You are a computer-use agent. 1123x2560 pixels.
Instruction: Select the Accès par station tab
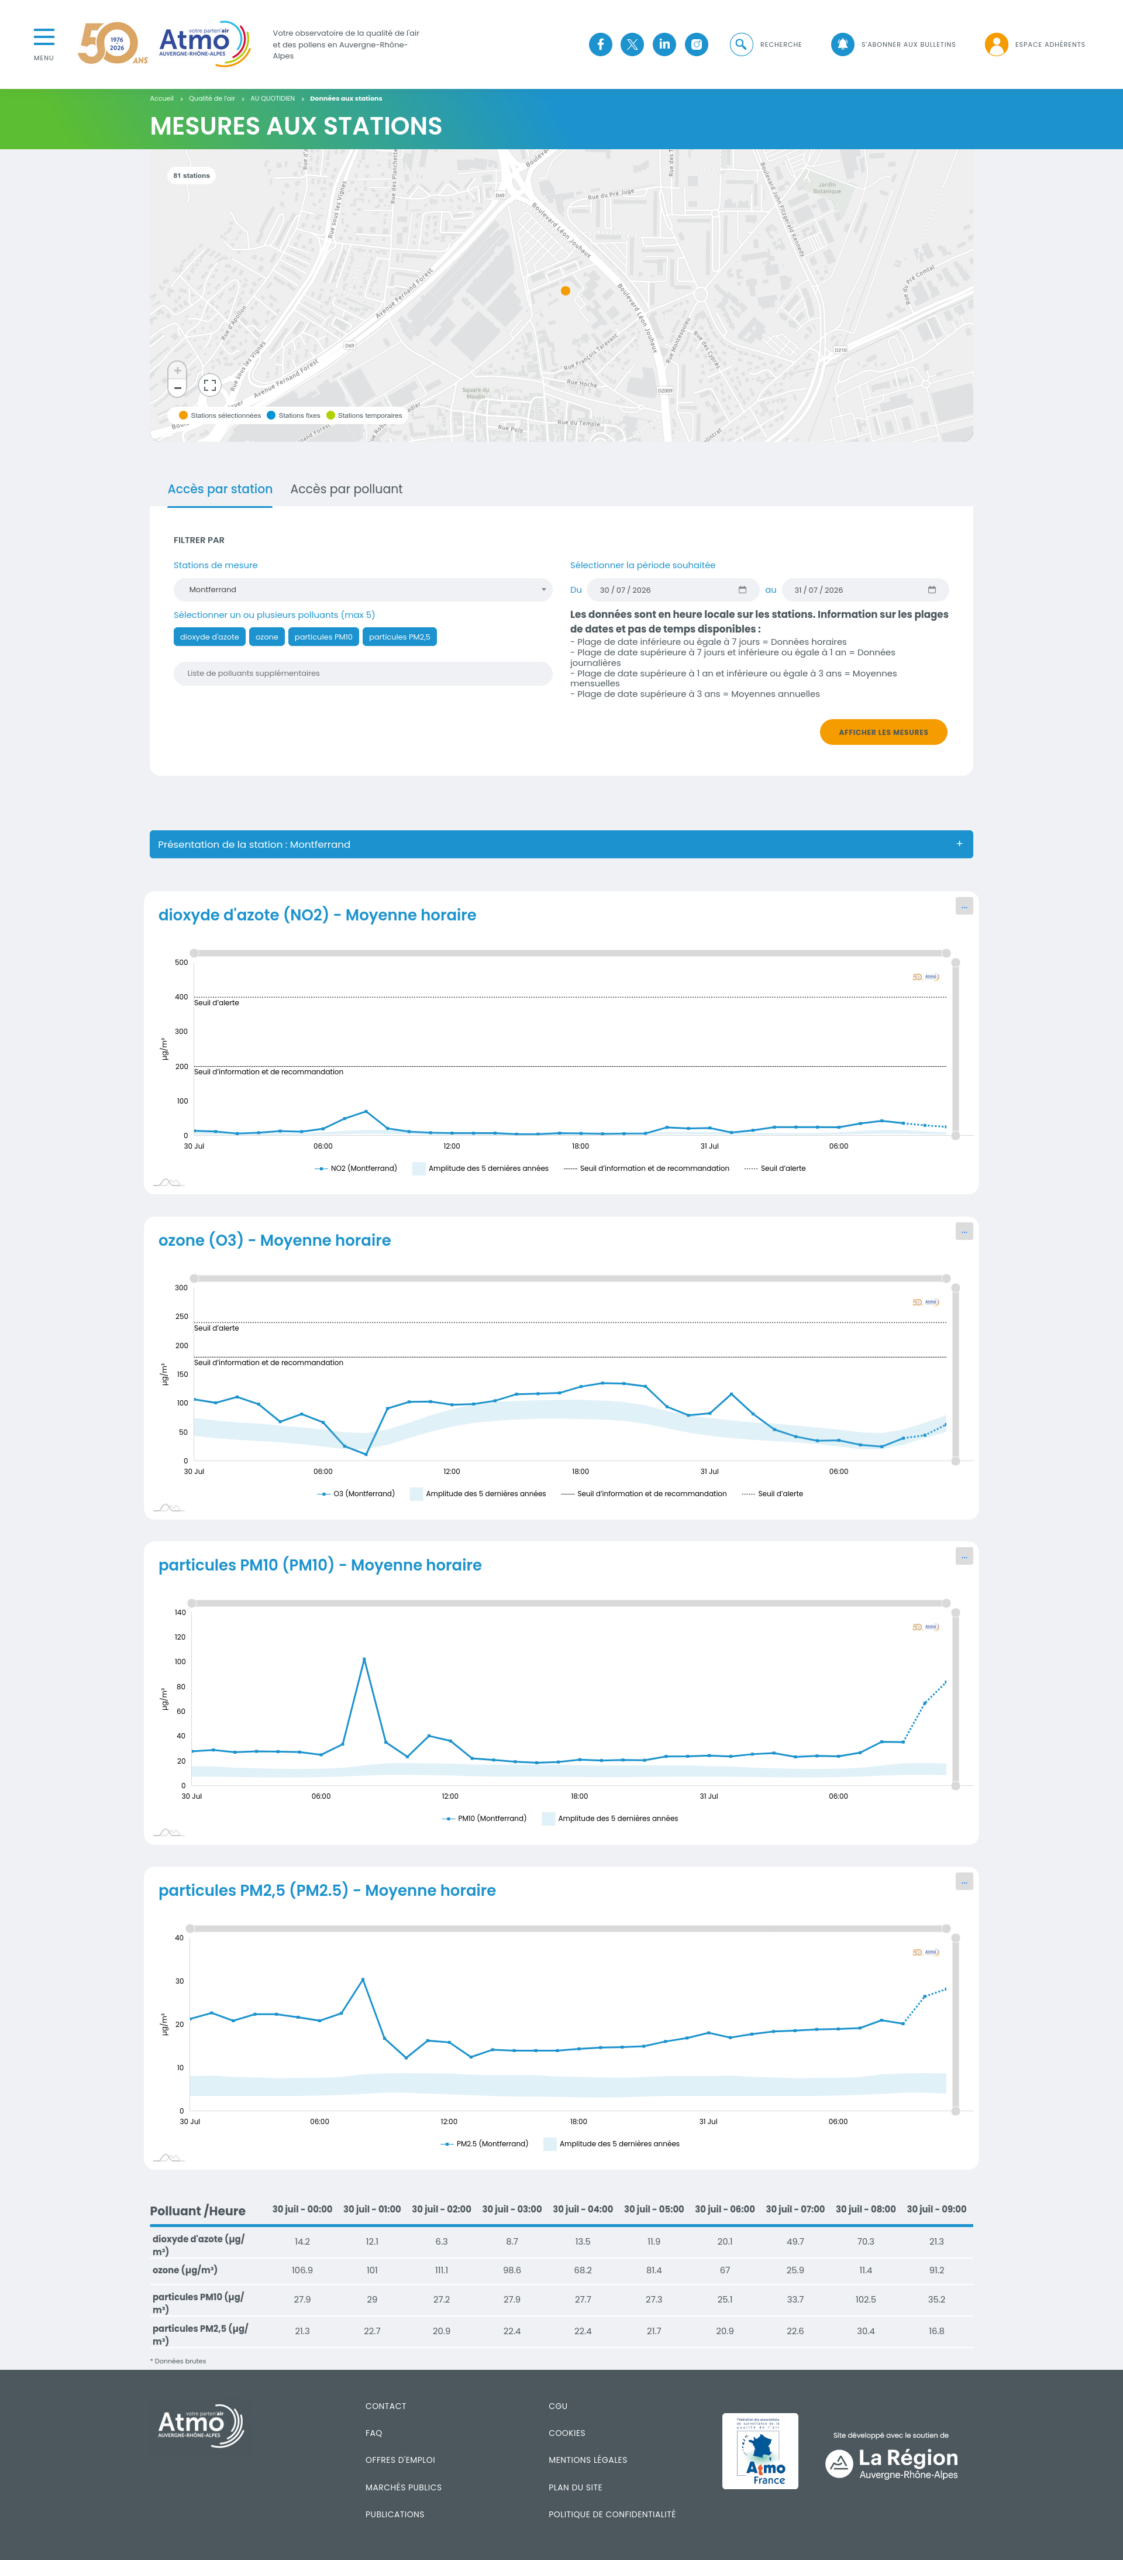point(220,489)
